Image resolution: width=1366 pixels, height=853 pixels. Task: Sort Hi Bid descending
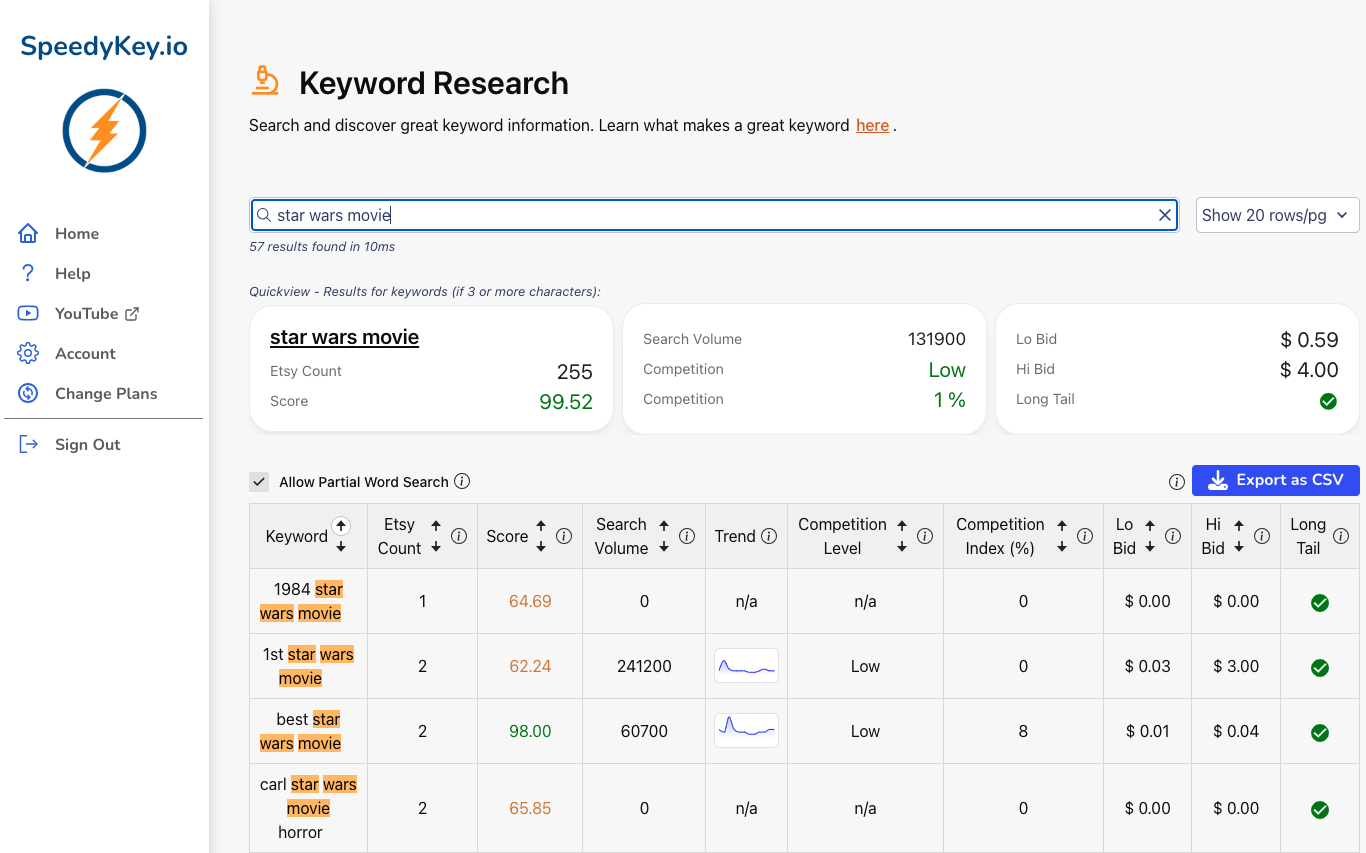pos(1239,547)
